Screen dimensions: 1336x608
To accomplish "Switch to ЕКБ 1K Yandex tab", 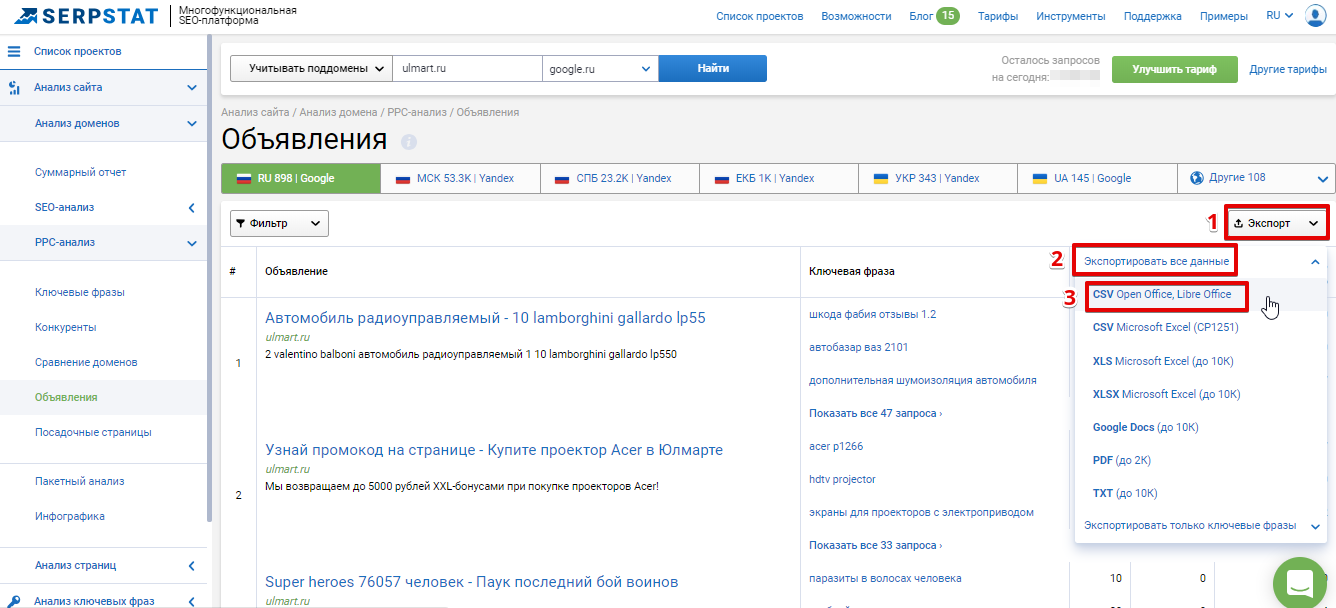I will point(778,179).
